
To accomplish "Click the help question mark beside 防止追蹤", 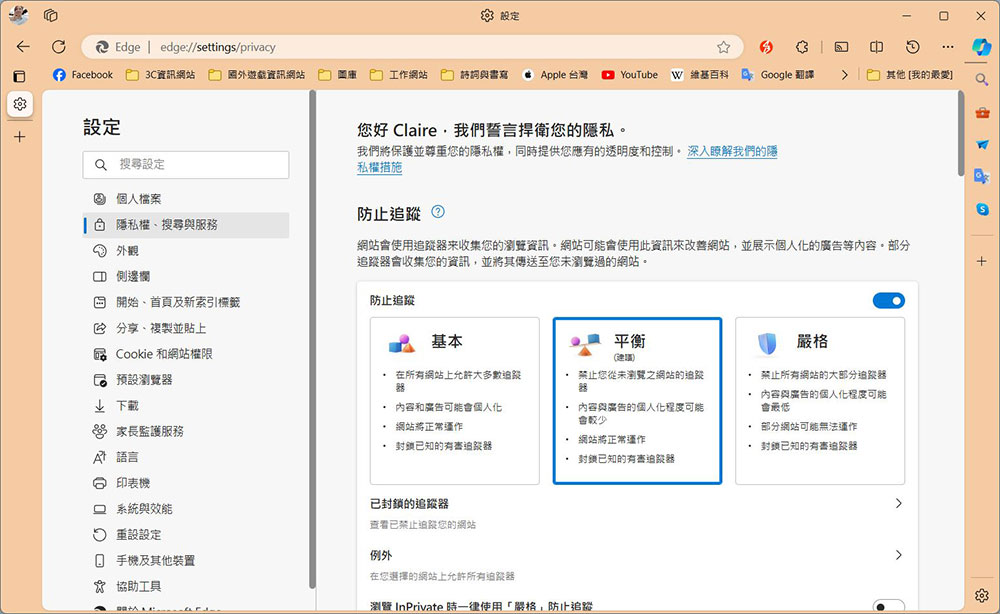I will [438, 212].
